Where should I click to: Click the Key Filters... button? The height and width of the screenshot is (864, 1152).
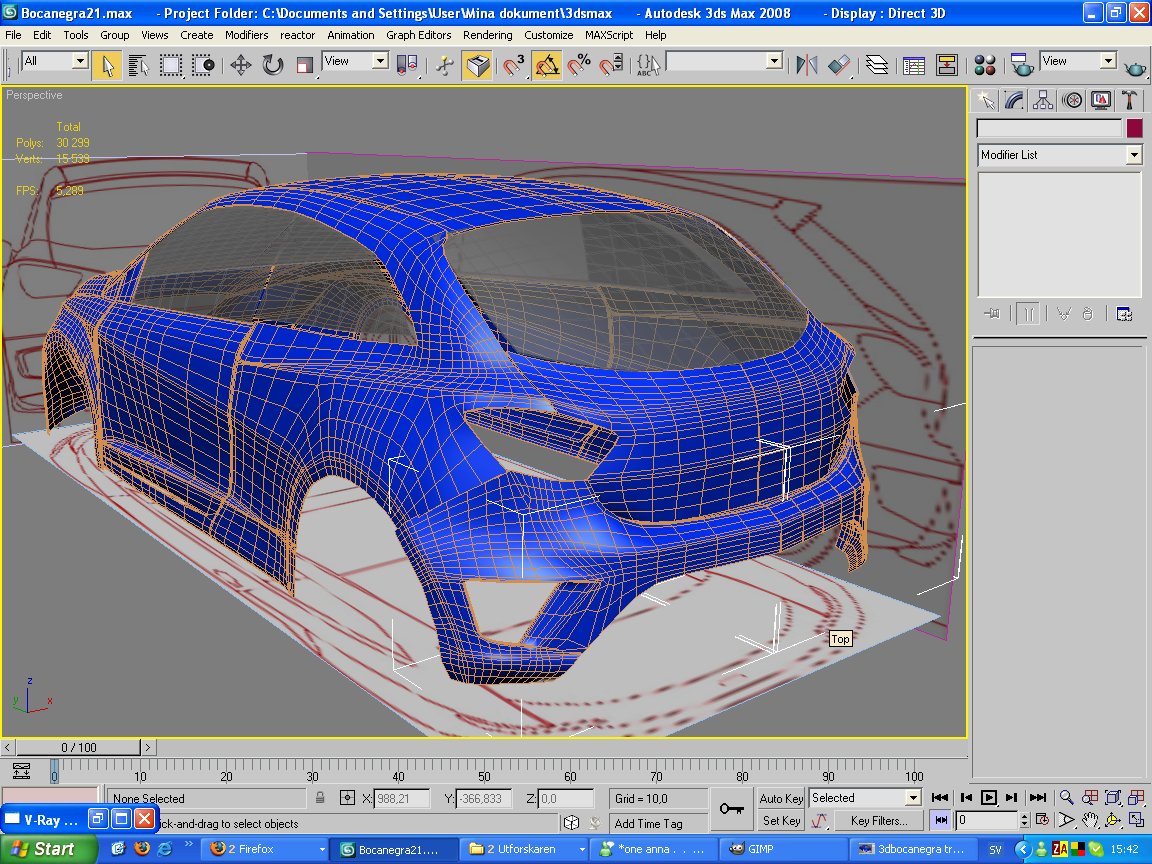(879, 821)
